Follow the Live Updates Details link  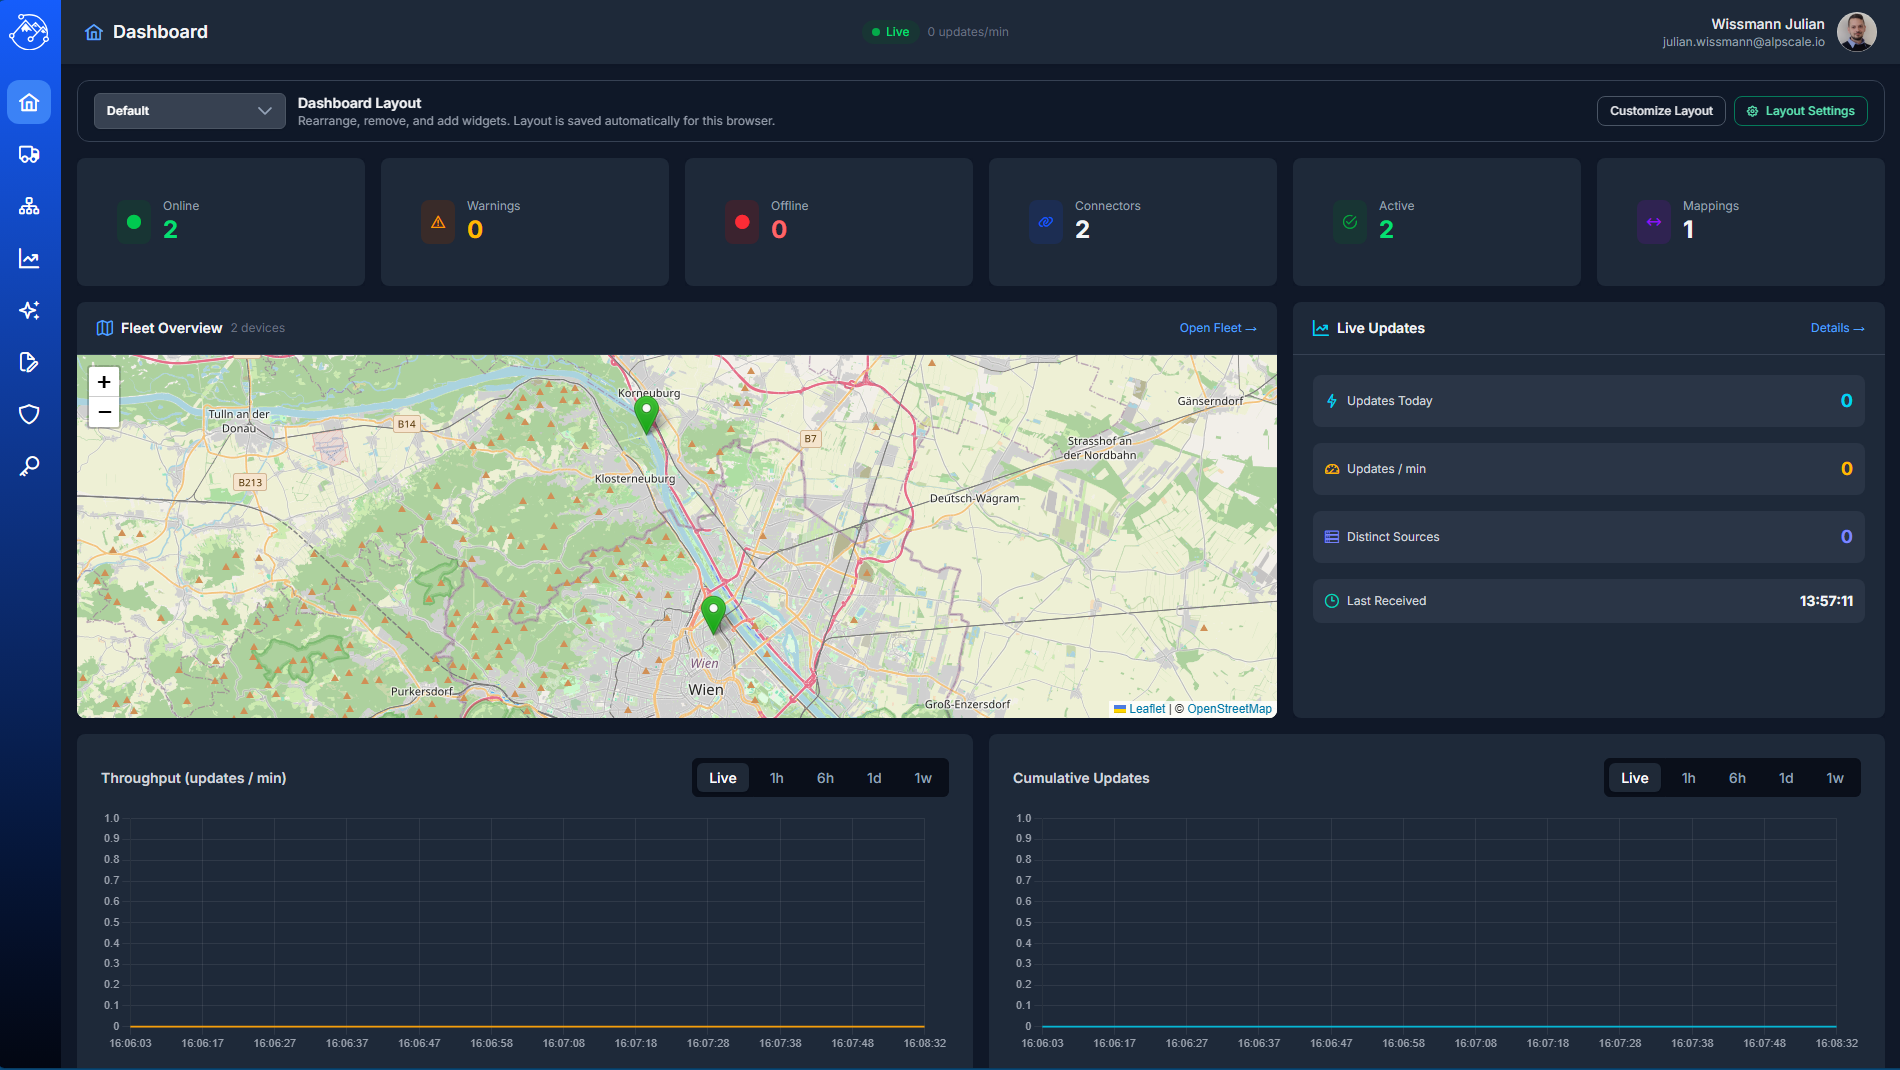click(1838, 328)
